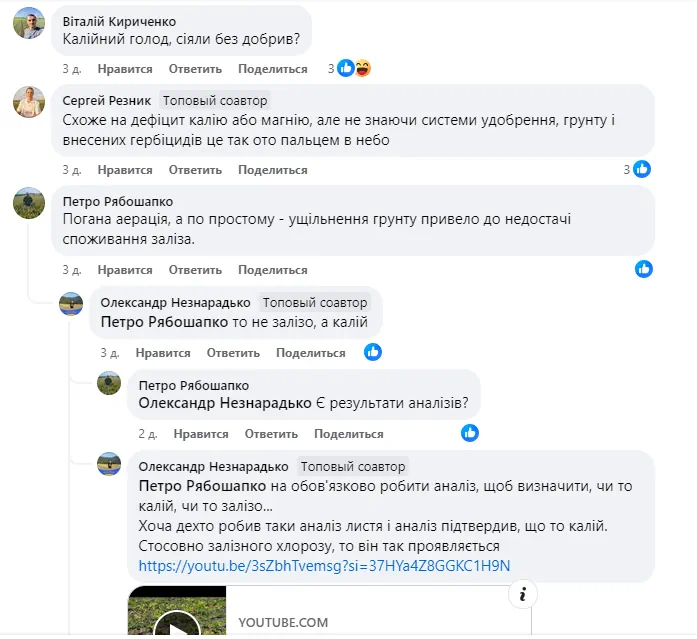Viewport: 697px width, 639px height.
Task: Open Віталій Кириченко's profile name link
Action: coord(118,21)
